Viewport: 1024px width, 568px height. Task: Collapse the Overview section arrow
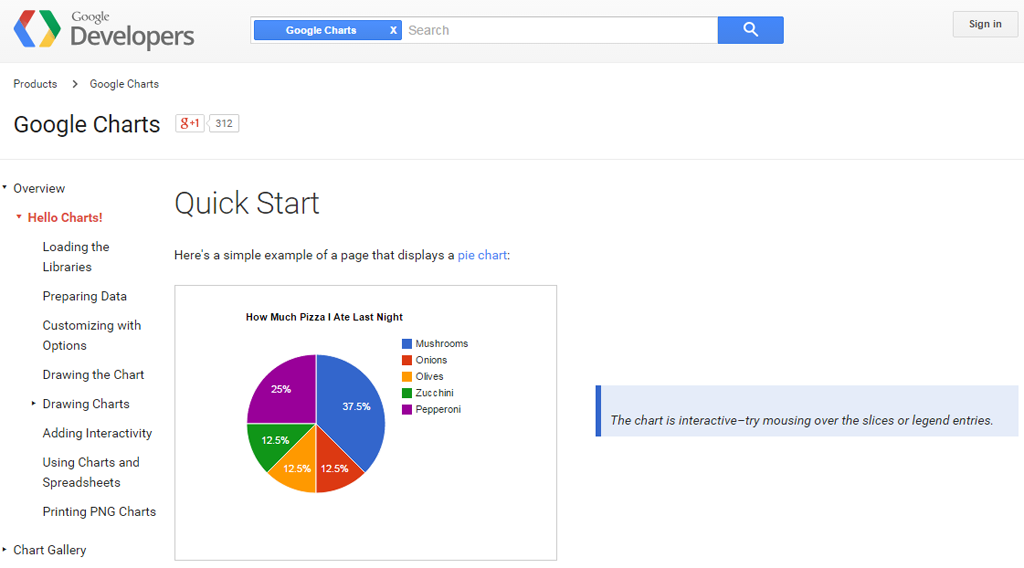tap(5, 187)
